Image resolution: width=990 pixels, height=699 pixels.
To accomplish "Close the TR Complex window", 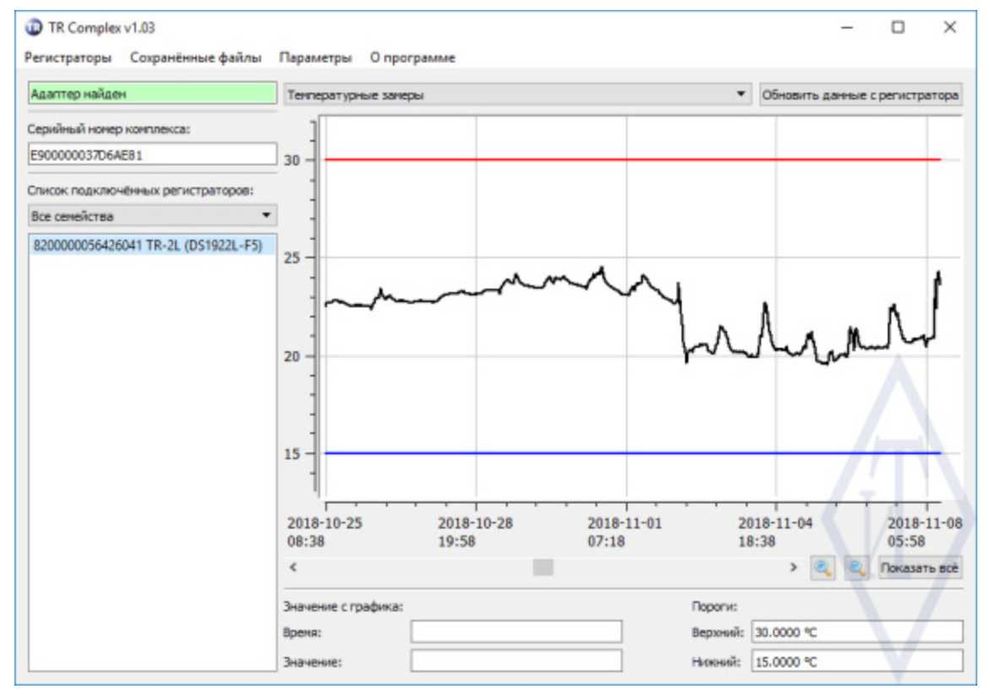I will [x=950, y=27].
